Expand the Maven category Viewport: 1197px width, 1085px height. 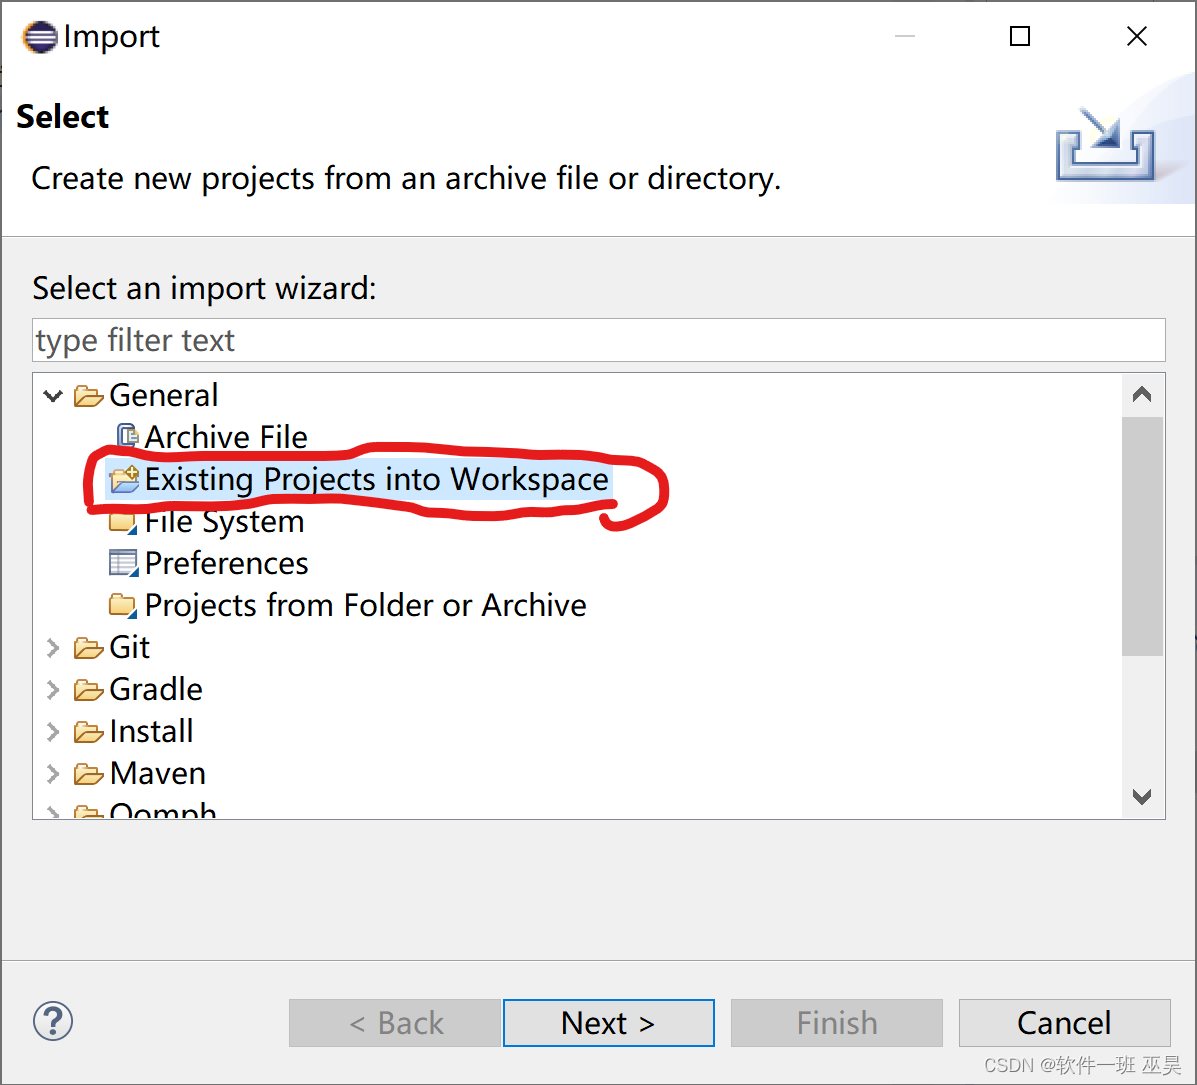[x=53, y=773]
